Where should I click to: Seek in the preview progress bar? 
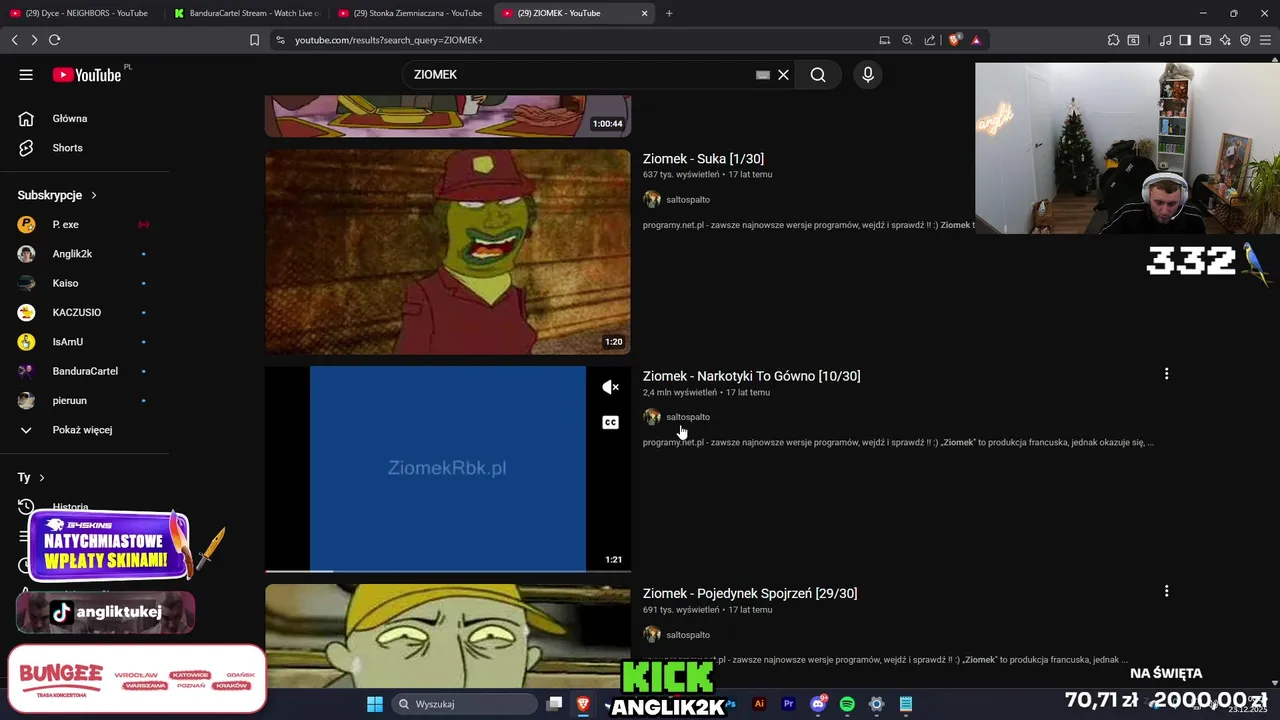(x=448, y=571)
